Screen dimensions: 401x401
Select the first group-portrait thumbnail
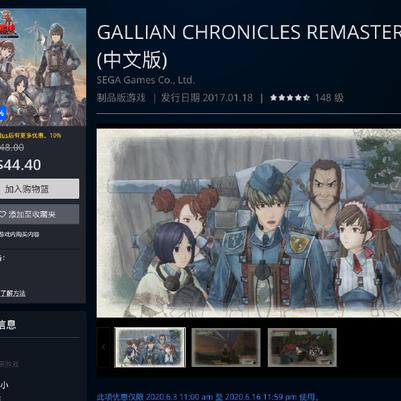(150, 347)
